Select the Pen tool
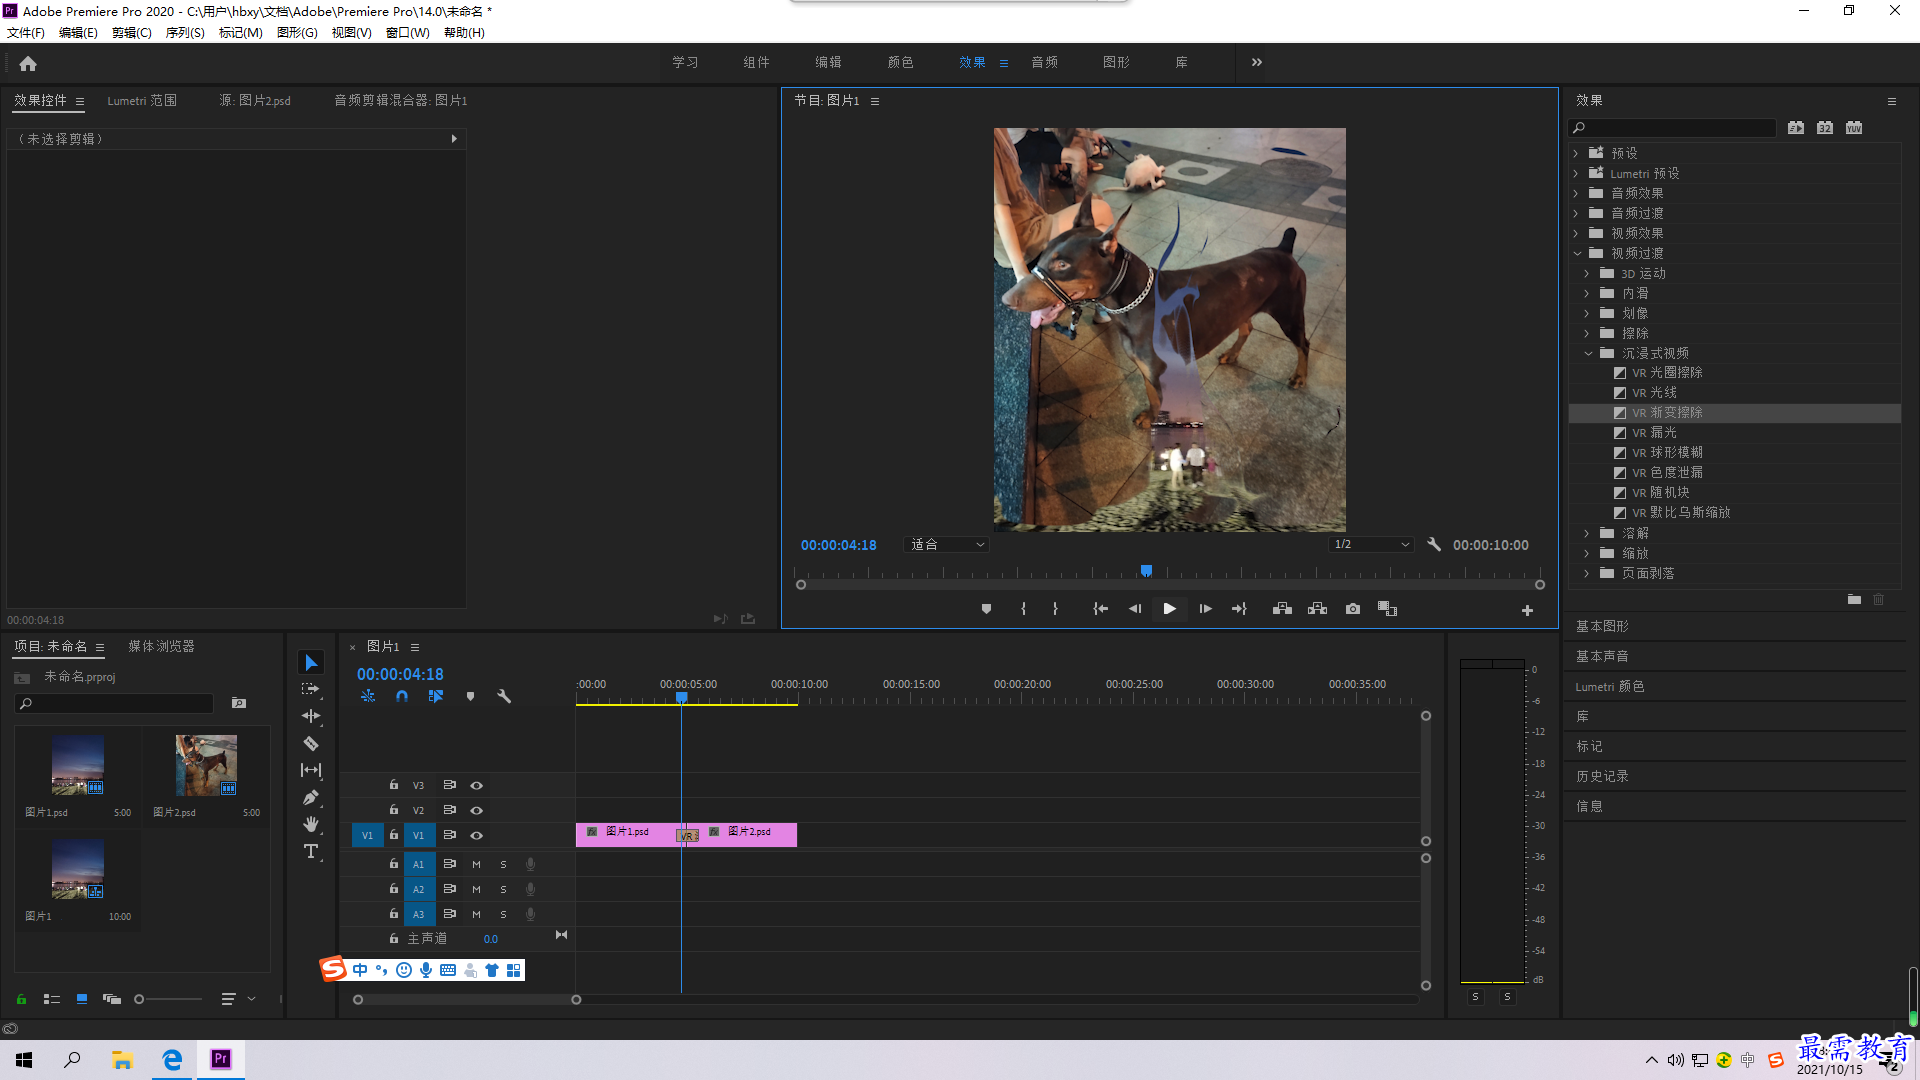Screen dimensions: 1920x1080 click(x=311, y=797)
